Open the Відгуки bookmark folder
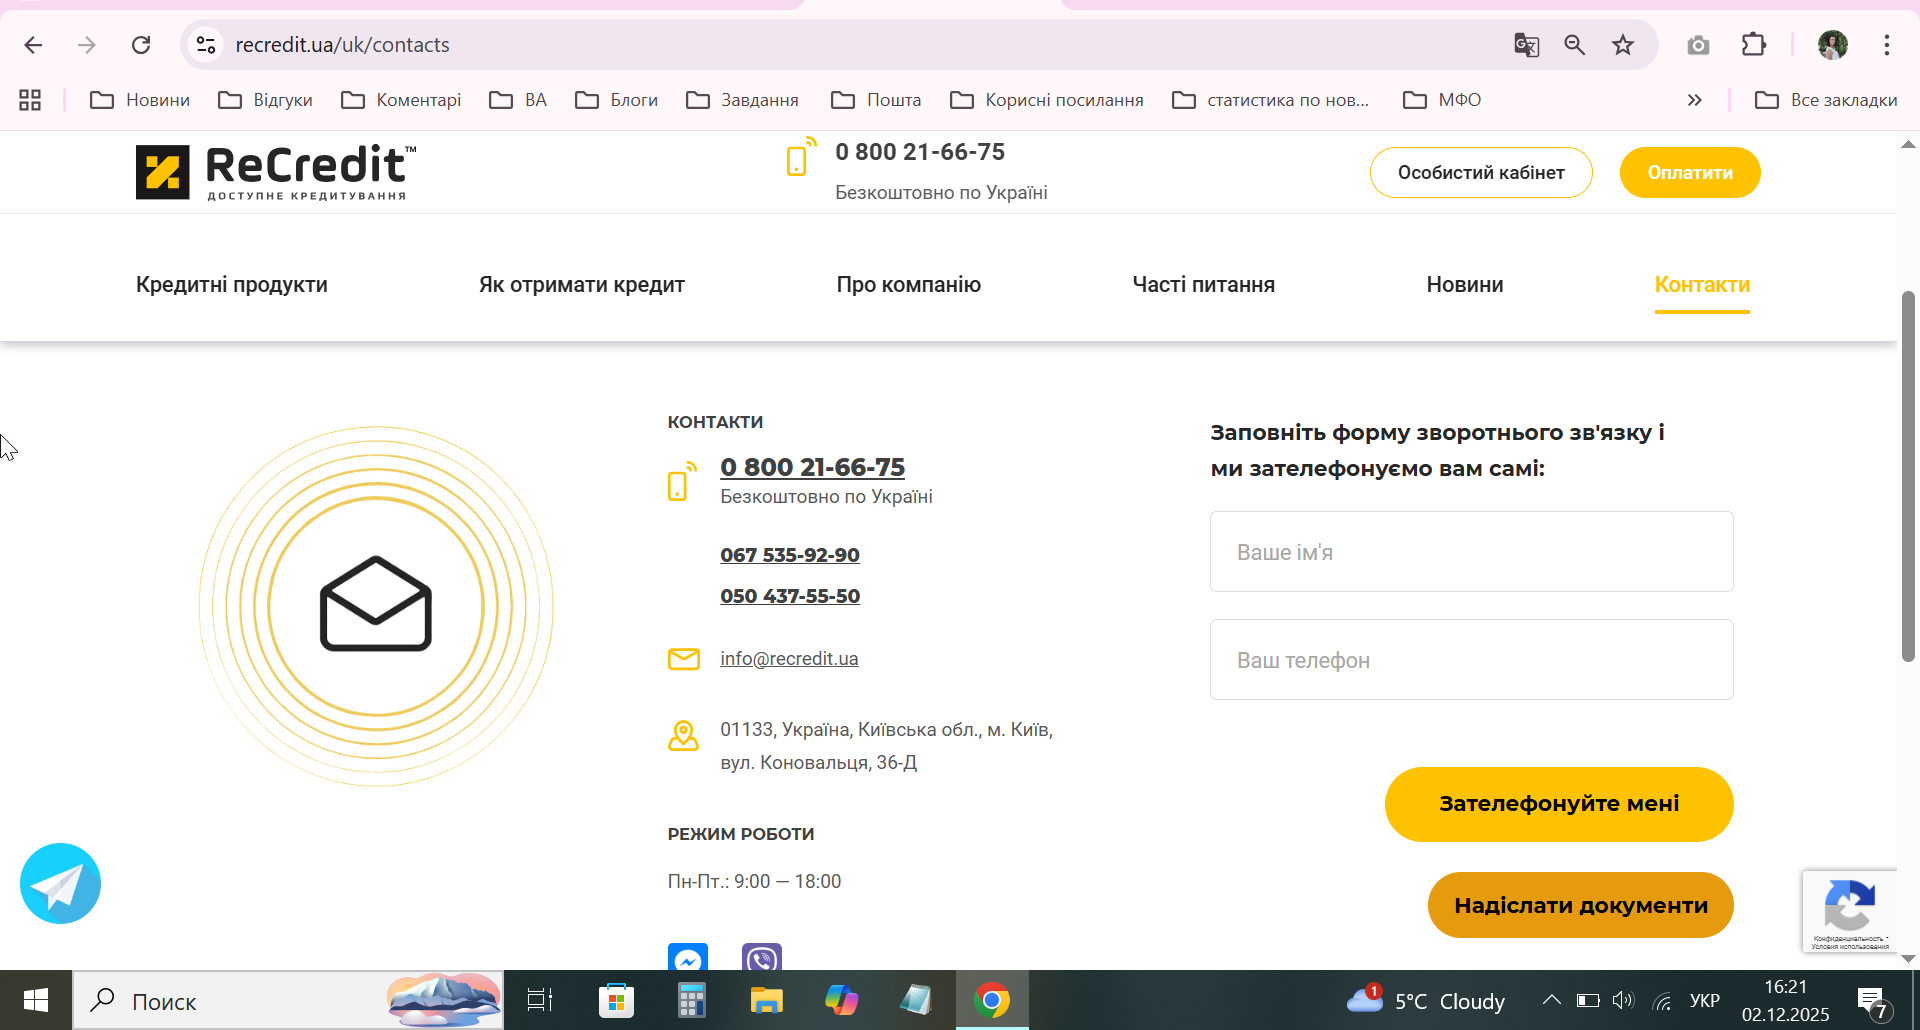This screenshot has width=1920, height=1030. [266, 100]
